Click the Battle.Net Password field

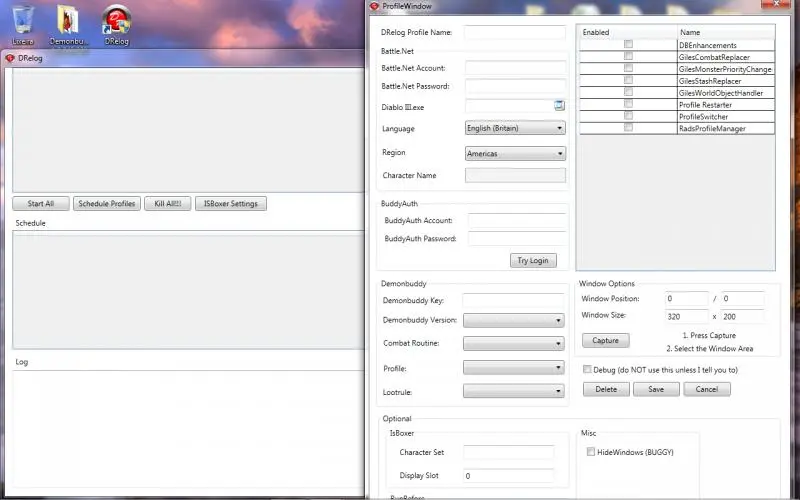pos(515,86)
